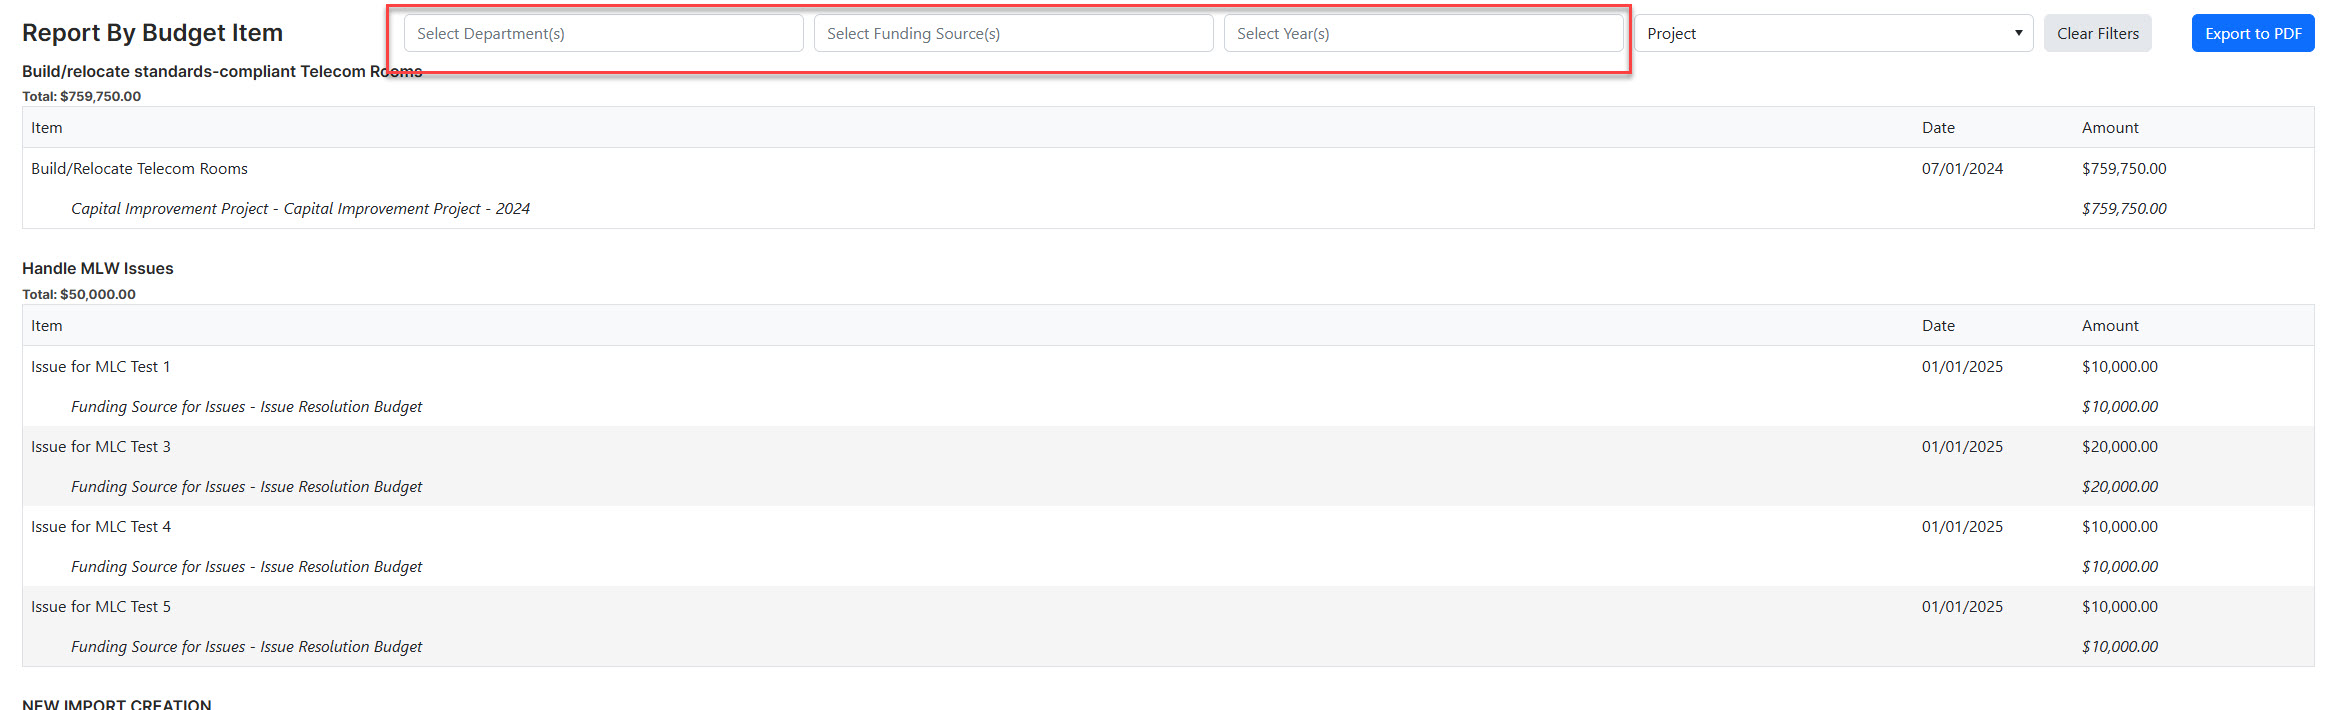Screen dimensions: 2335x710
Task: Click the Total: $50,000.00 label
Action: click(79, 294)
